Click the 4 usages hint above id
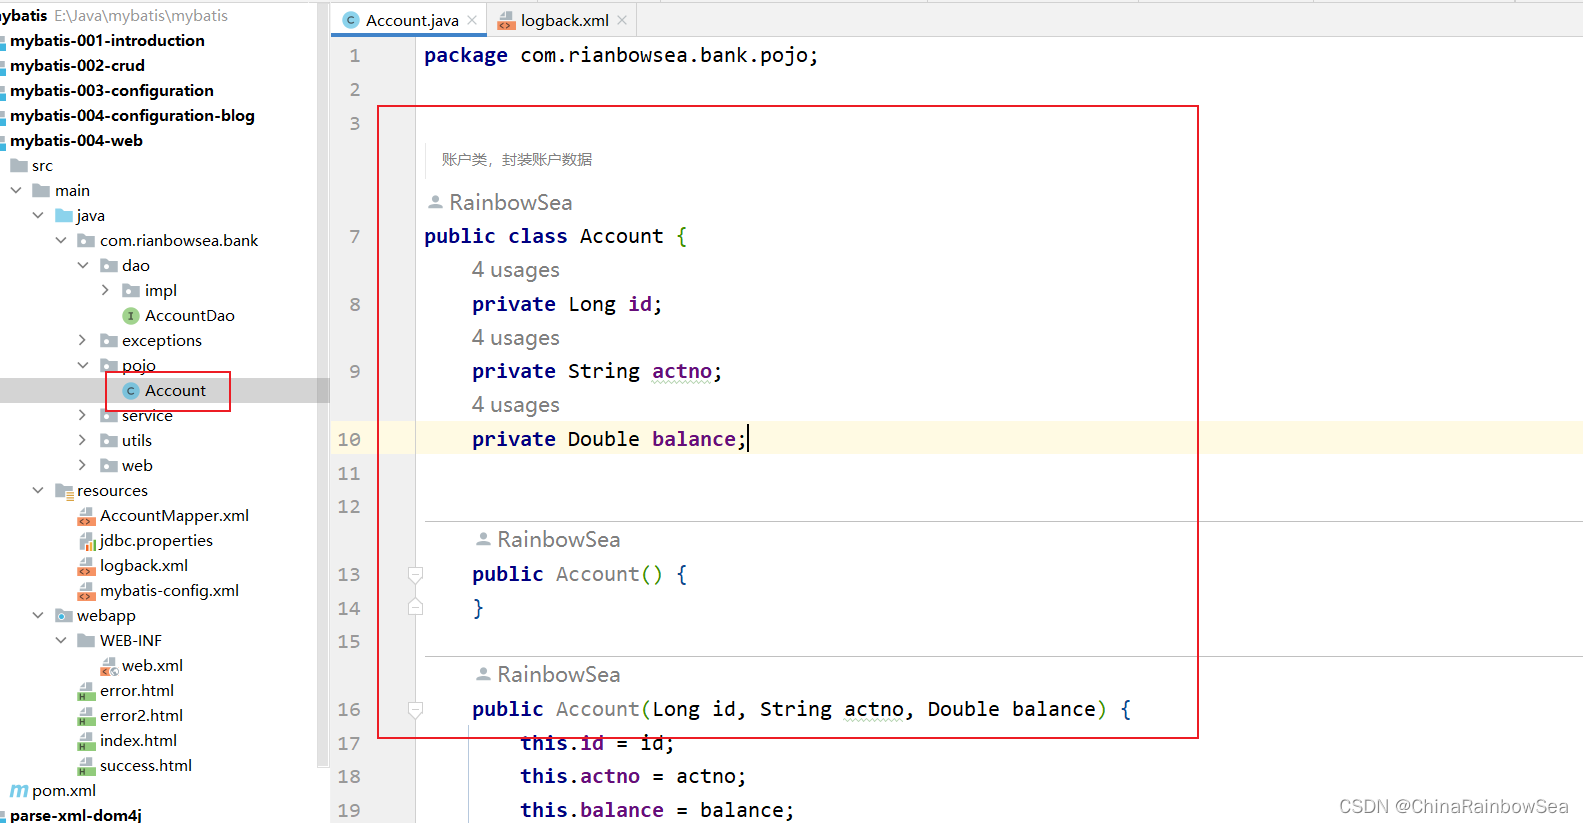This screenshot has height=823, width=1583. (515, 270)
